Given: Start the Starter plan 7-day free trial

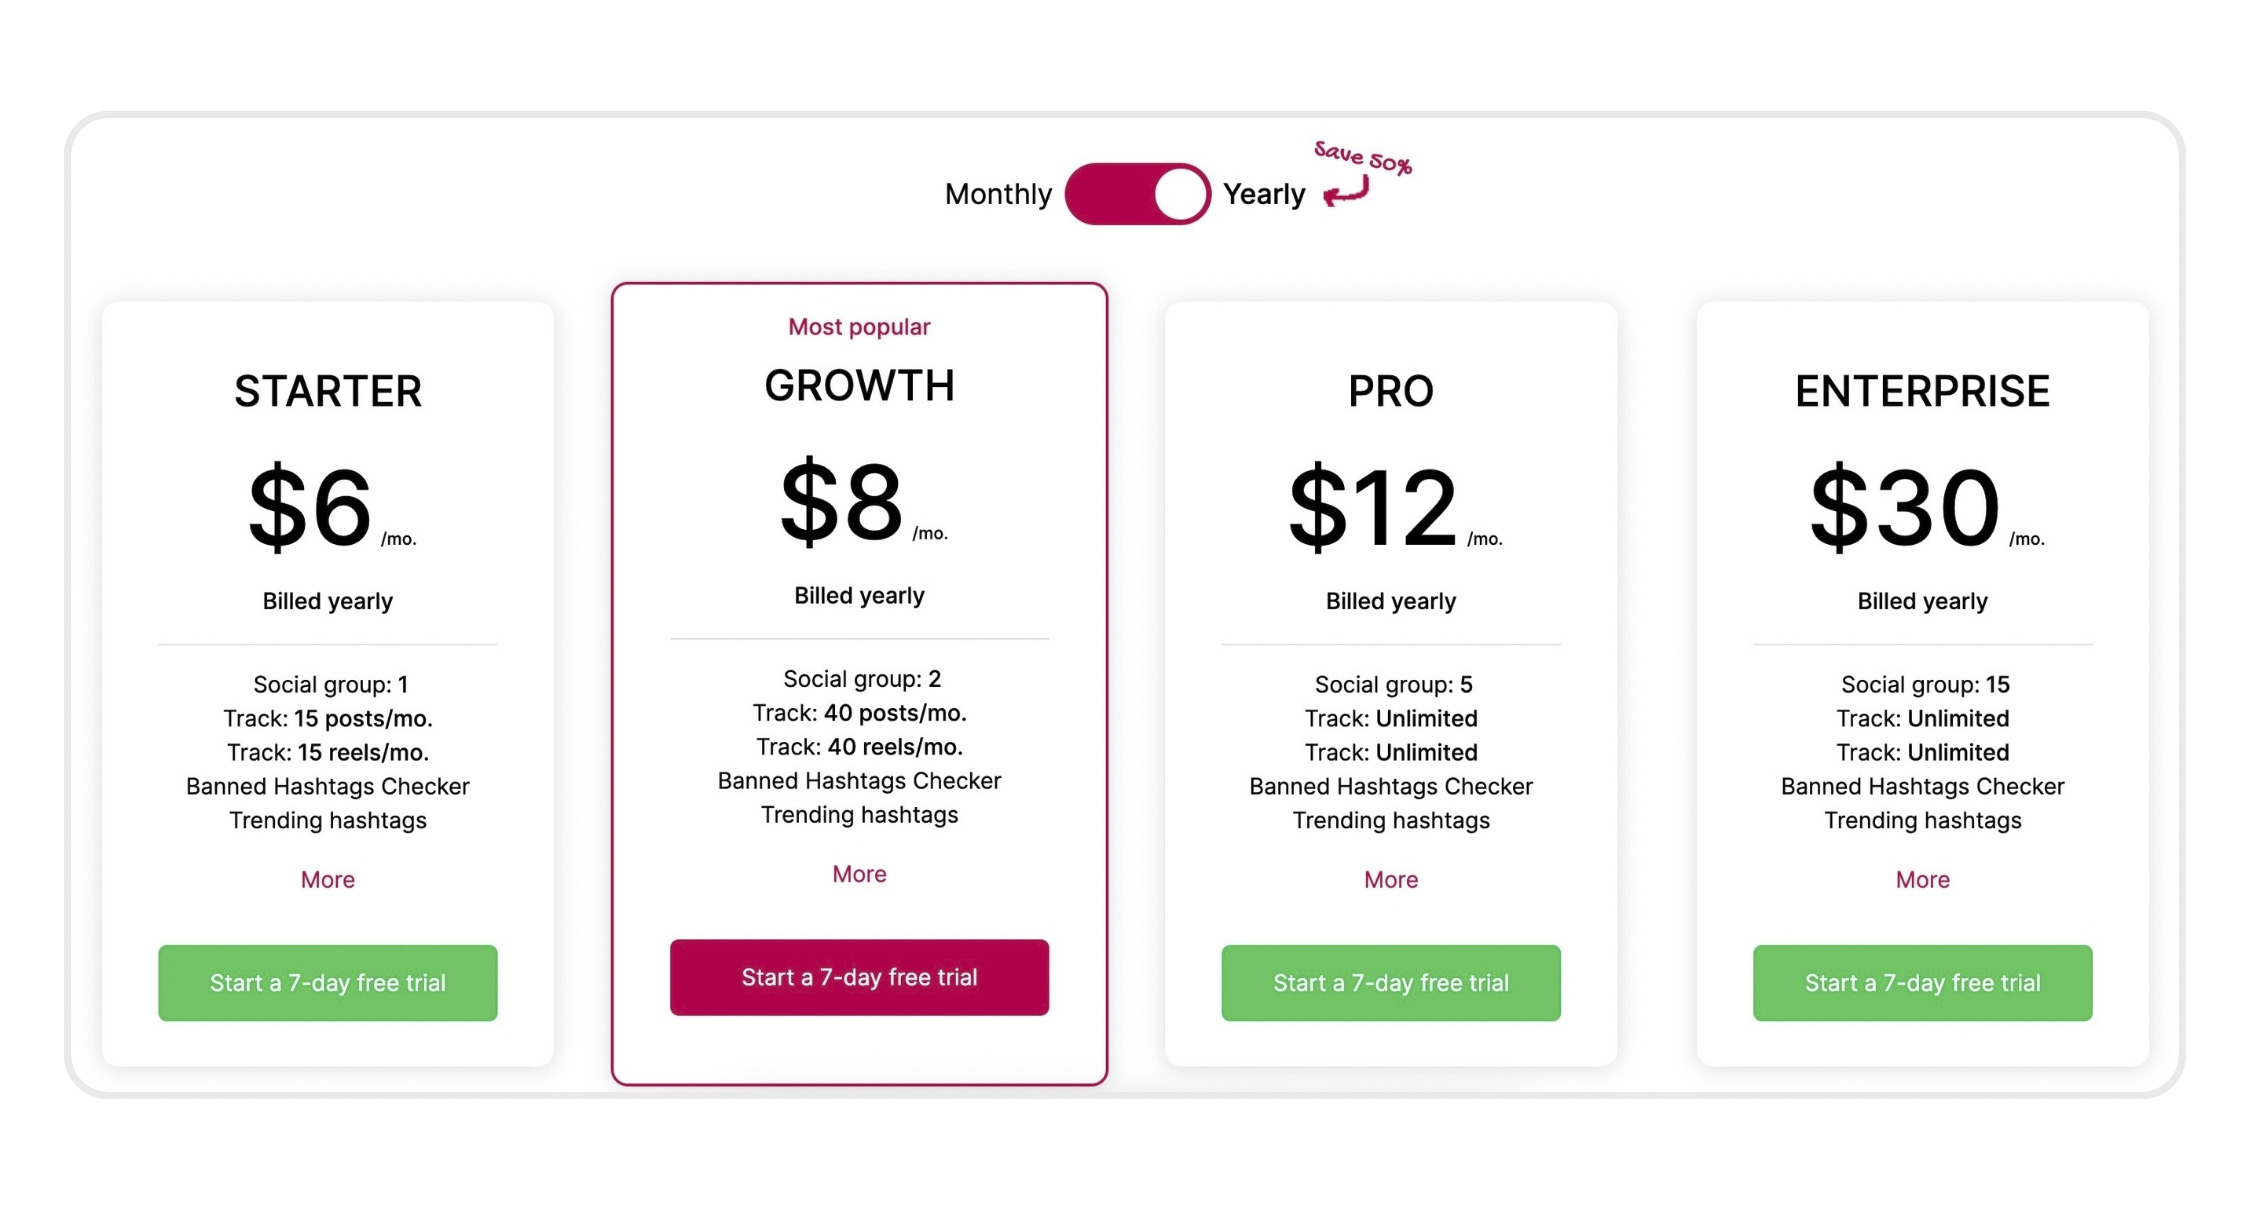Looking at the screenshot, I should pyautogui.click(x=328, y=983).
